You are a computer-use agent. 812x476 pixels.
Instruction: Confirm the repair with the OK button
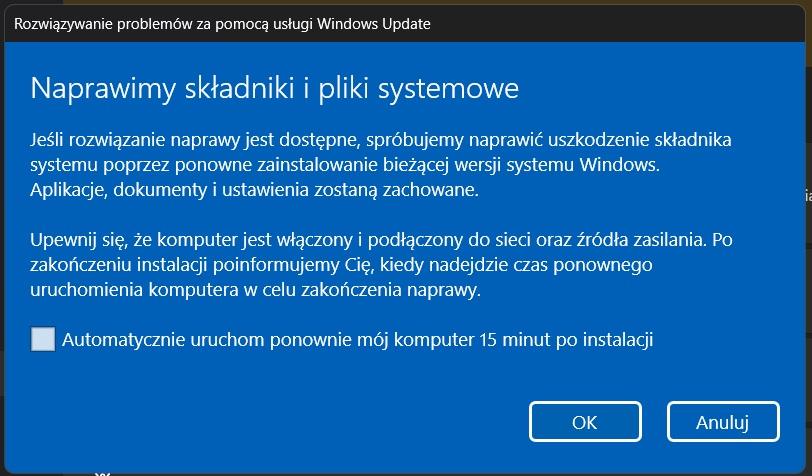tap(584, 422)
